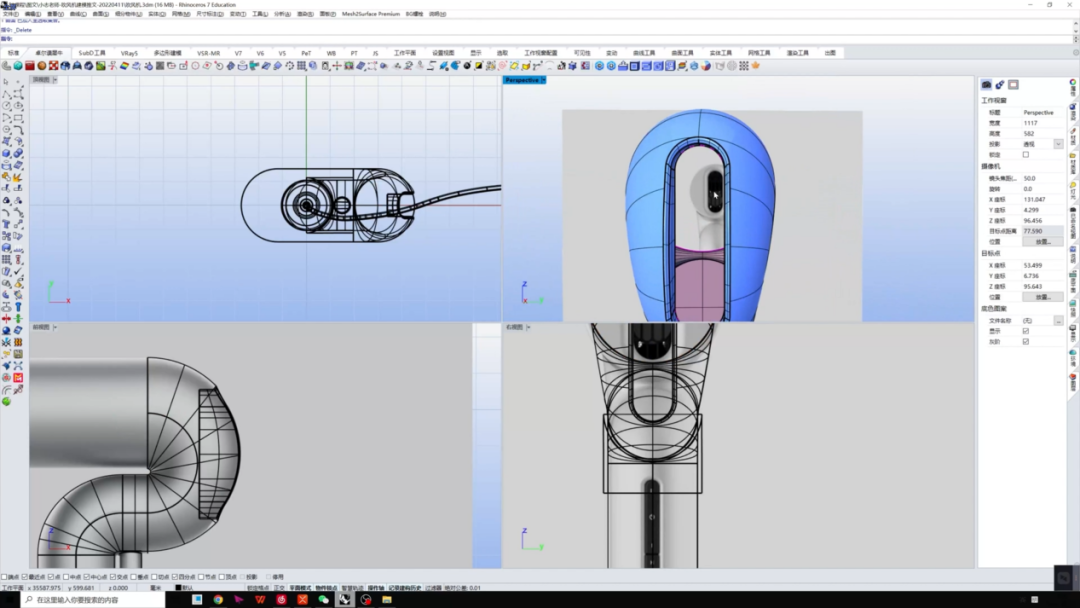This screenshot has width=1080, height=608.
Task: Toggle the 切点 (Tangent) osnap checkbox
Action: (154, 577)
